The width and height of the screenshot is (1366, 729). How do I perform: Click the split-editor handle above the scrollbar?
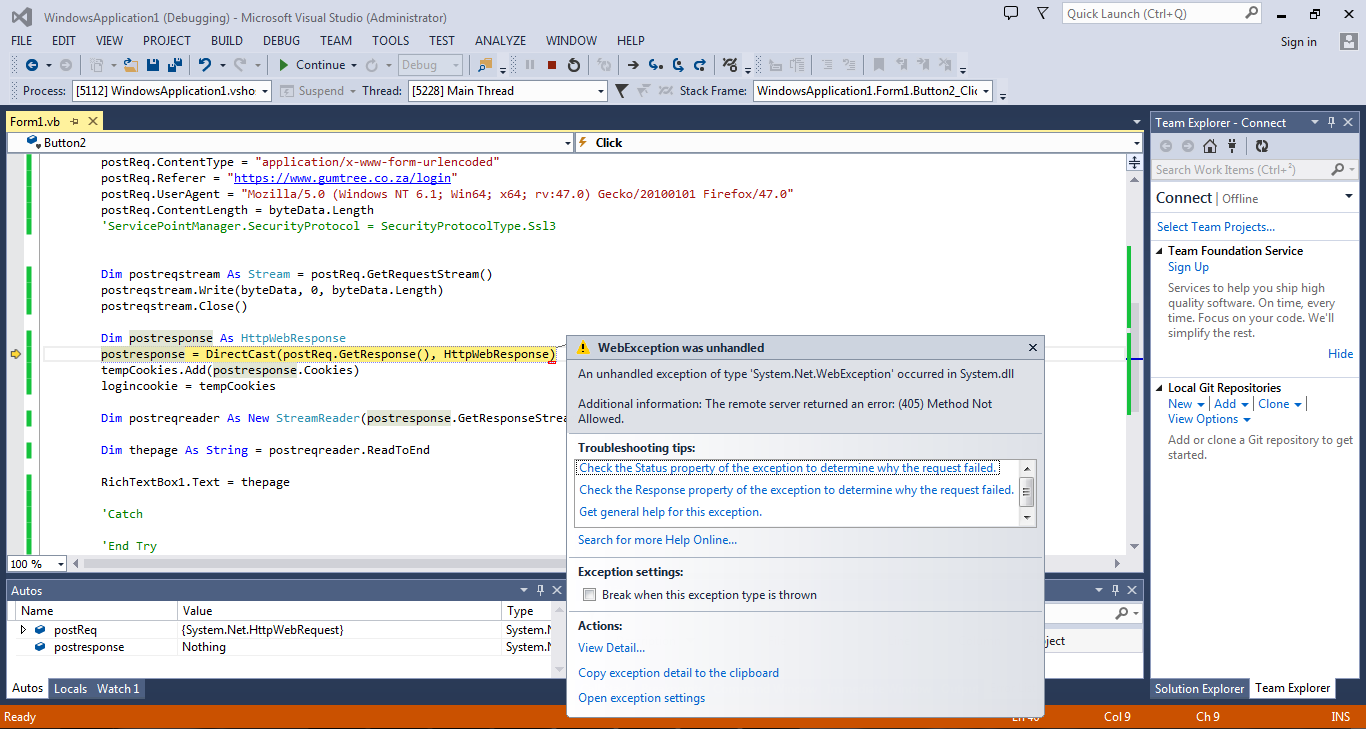tap(1134, 162)
